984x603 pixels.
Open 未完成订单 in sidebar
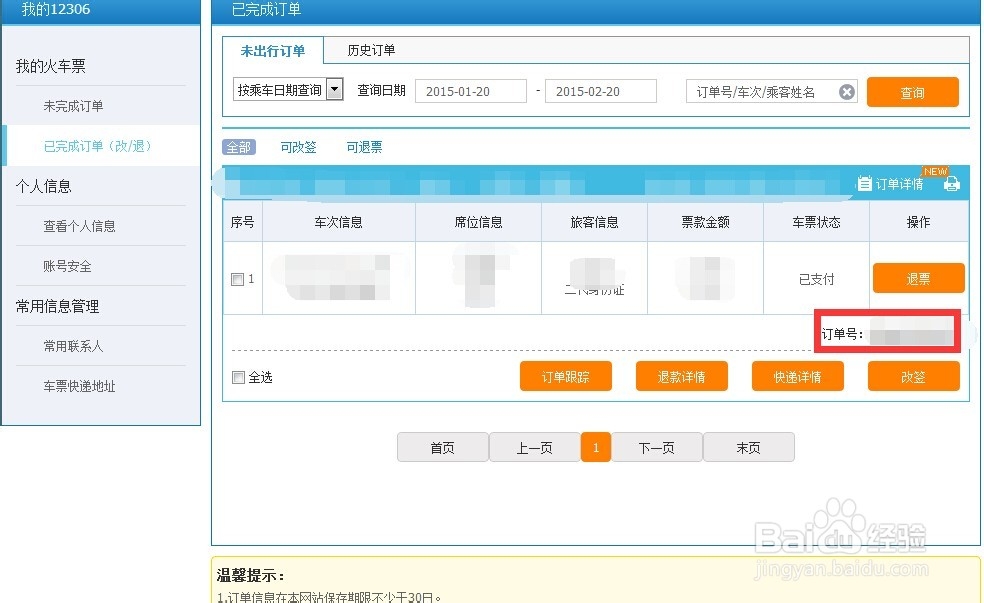click(73, 106)
